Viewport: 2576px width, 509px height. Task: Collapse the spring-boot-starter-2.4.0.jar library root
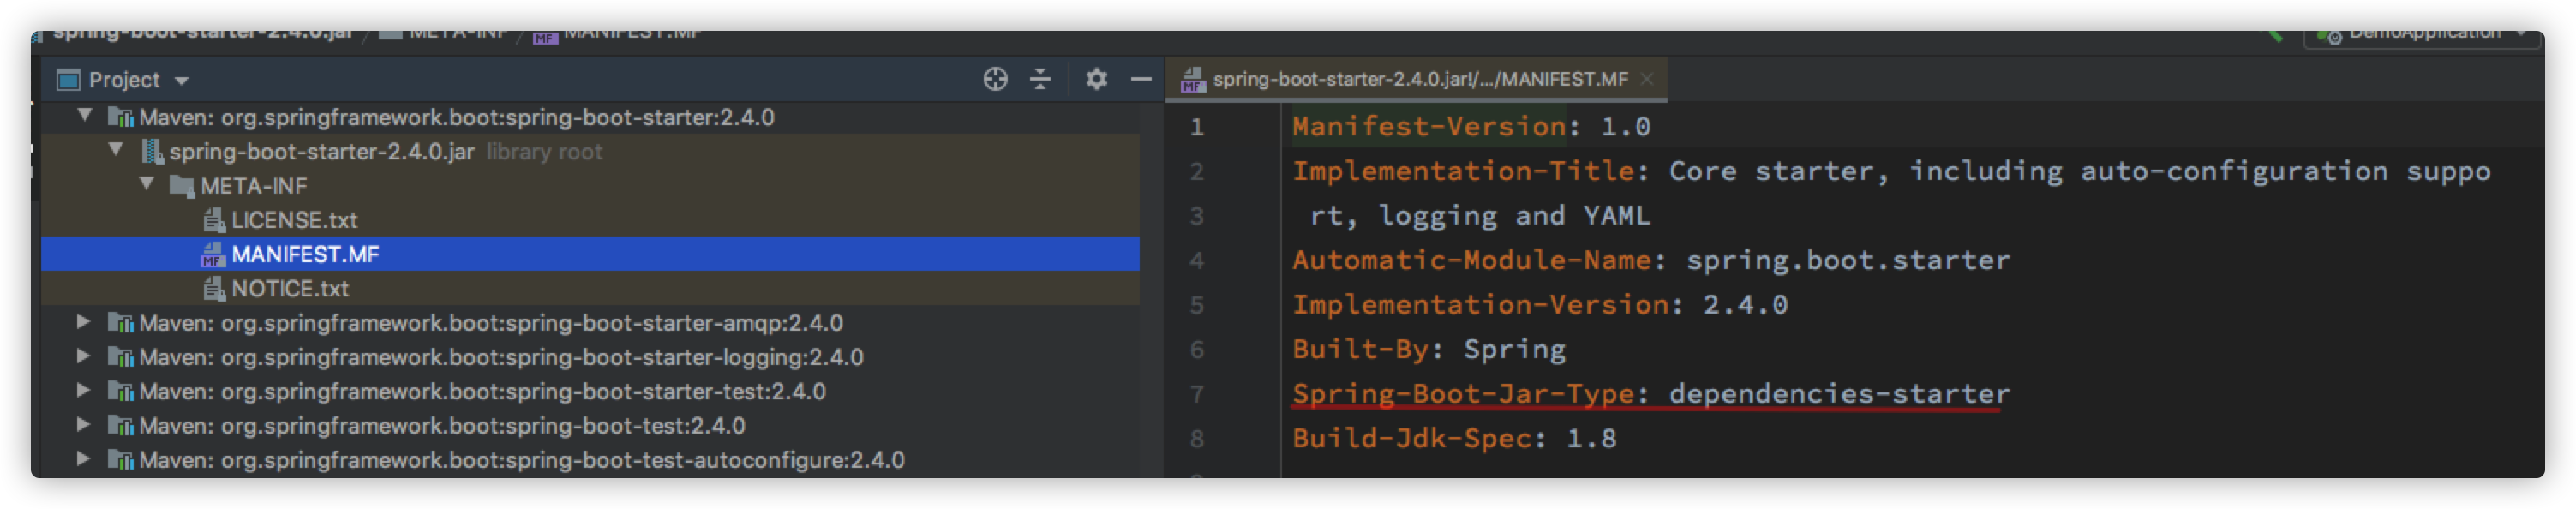[x=116, y=150]
